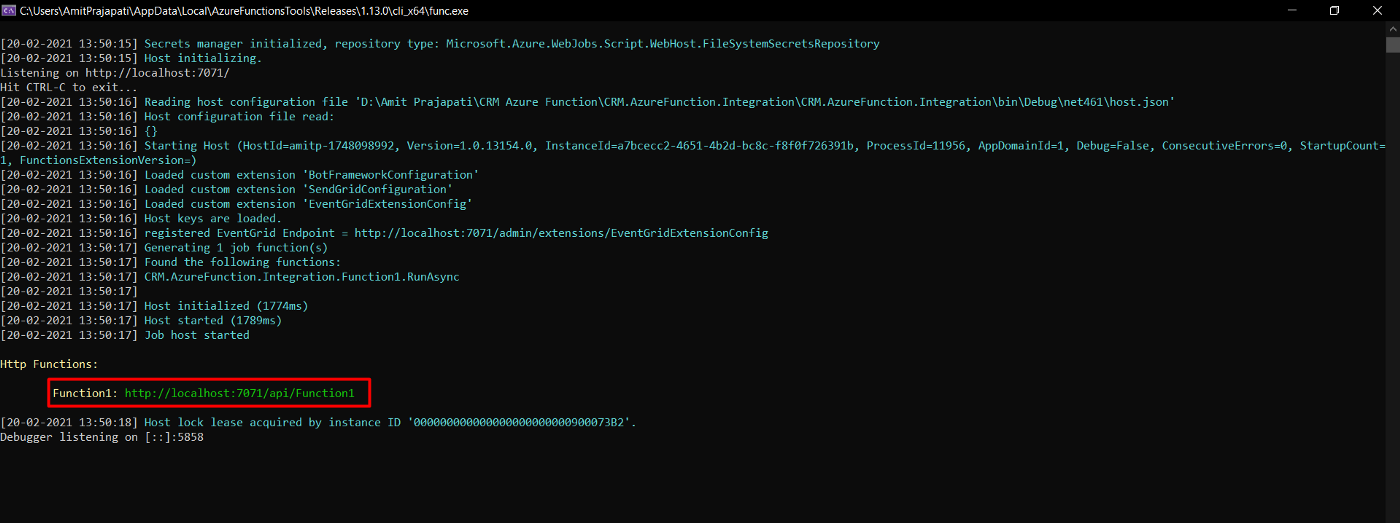
Task: Click the console icon in the title bar
Action: [9, 10]
